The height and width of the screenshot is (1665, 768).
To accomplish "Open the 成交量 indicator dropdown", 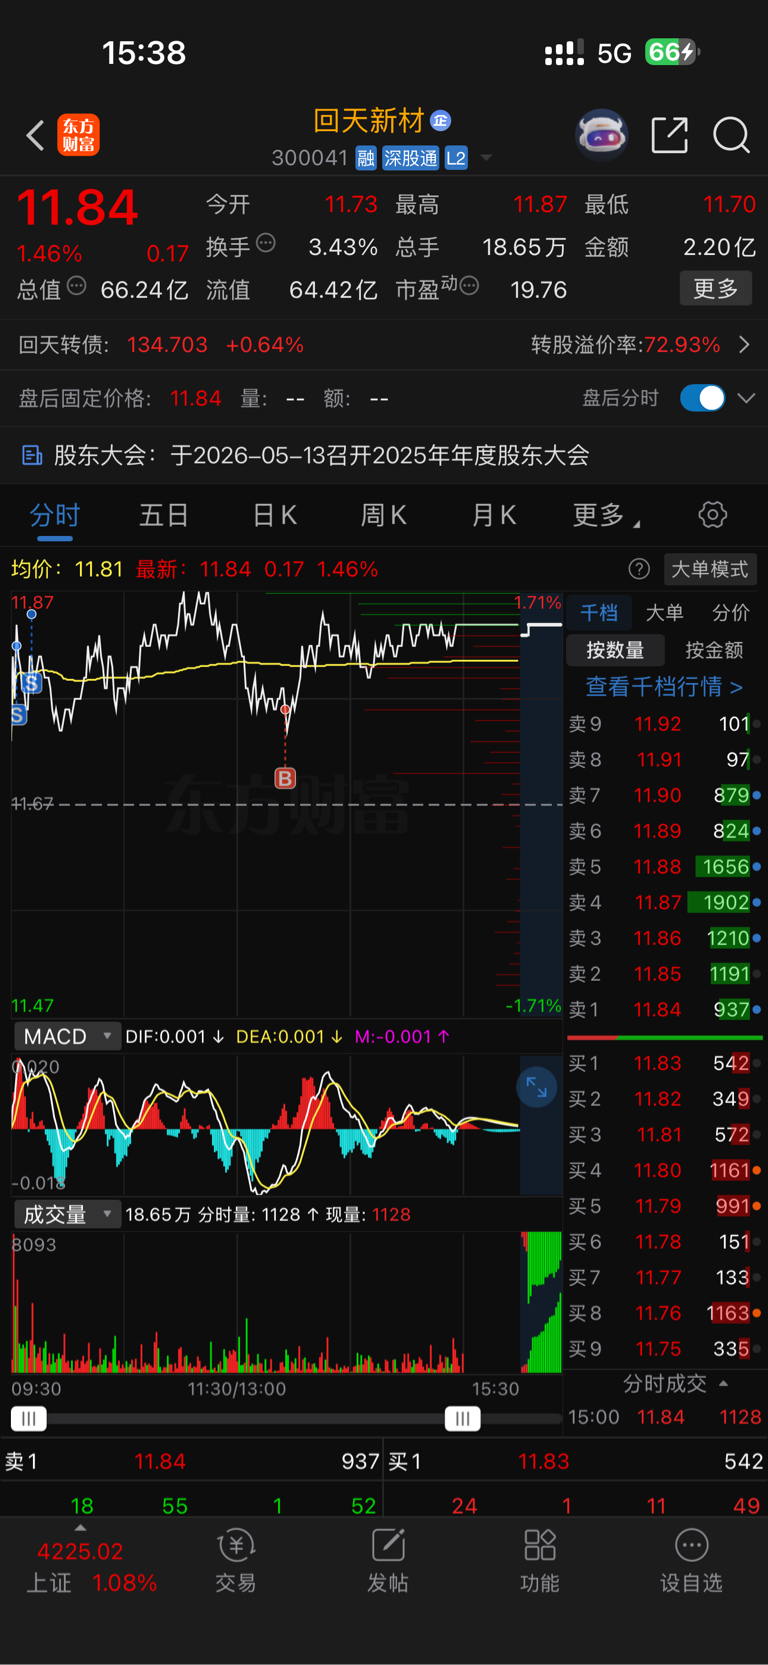I will tap(66, 1215).
